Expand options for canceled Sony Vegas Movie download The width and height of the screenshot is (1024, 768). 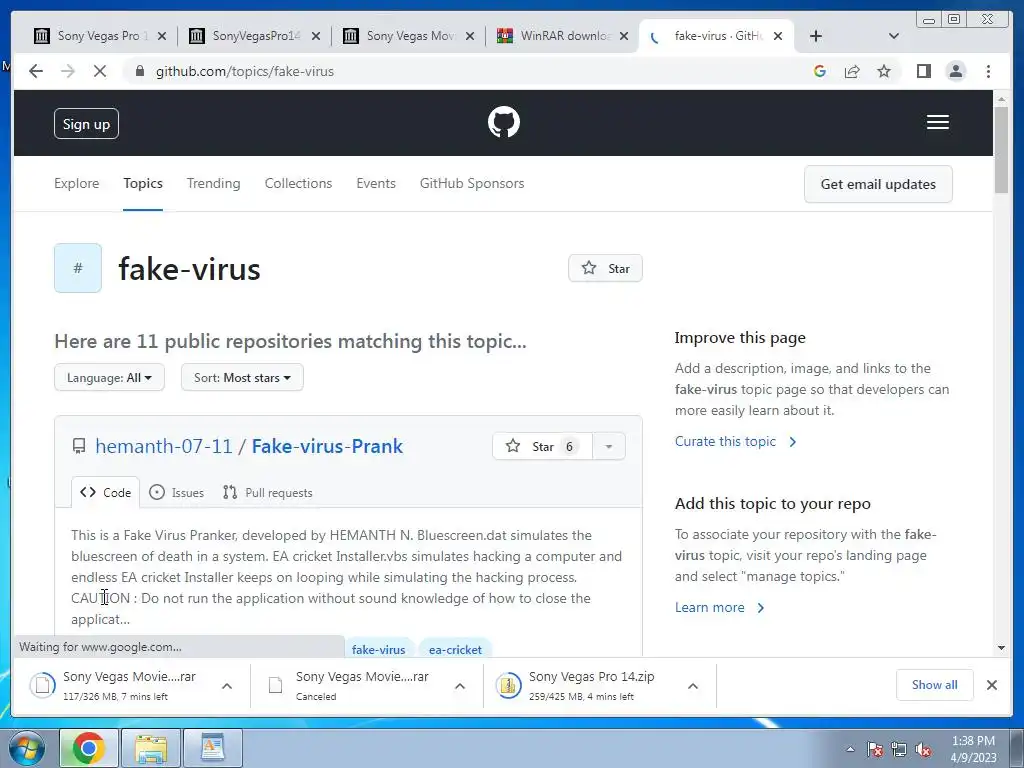[x=460, y=686]
